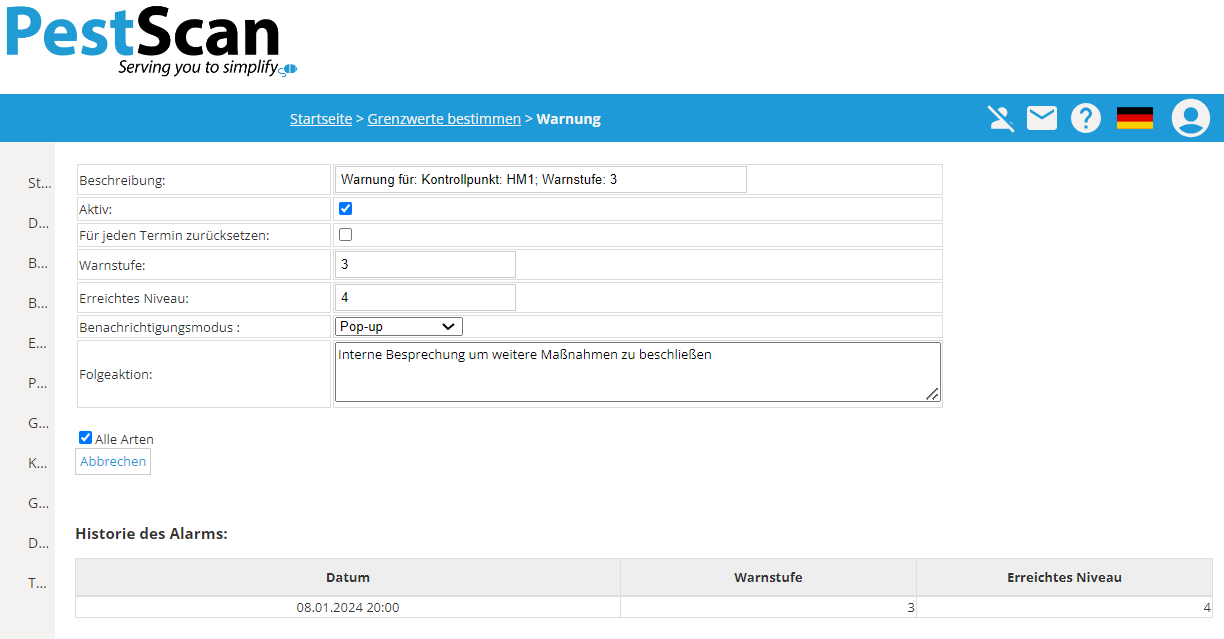1224x639 pixels.
Task: Focus the Warnstufe input field
Action: tap(425, 264)
